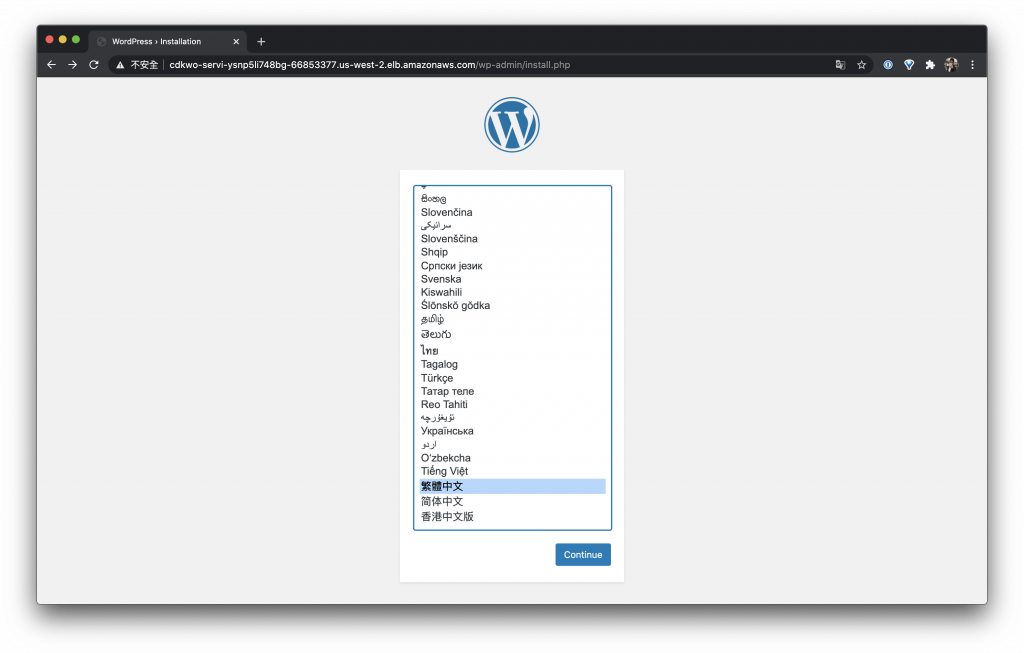
Task: Bookmark this page with the star
Action: tap(861, 65)
